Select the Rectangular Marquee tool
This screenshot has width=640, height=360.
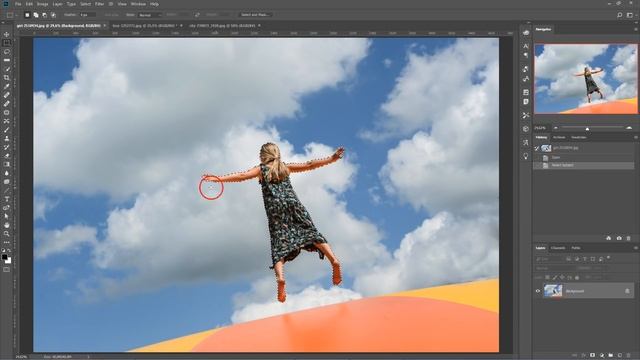pos(7,43)
